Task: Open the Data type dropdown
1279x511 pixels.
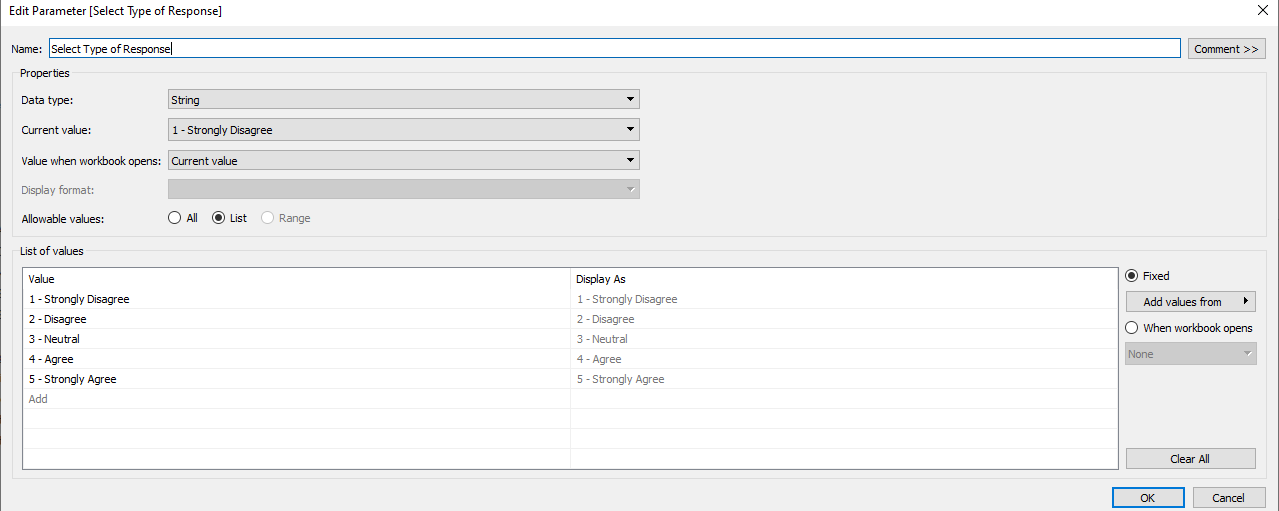Action: [404, 100]
